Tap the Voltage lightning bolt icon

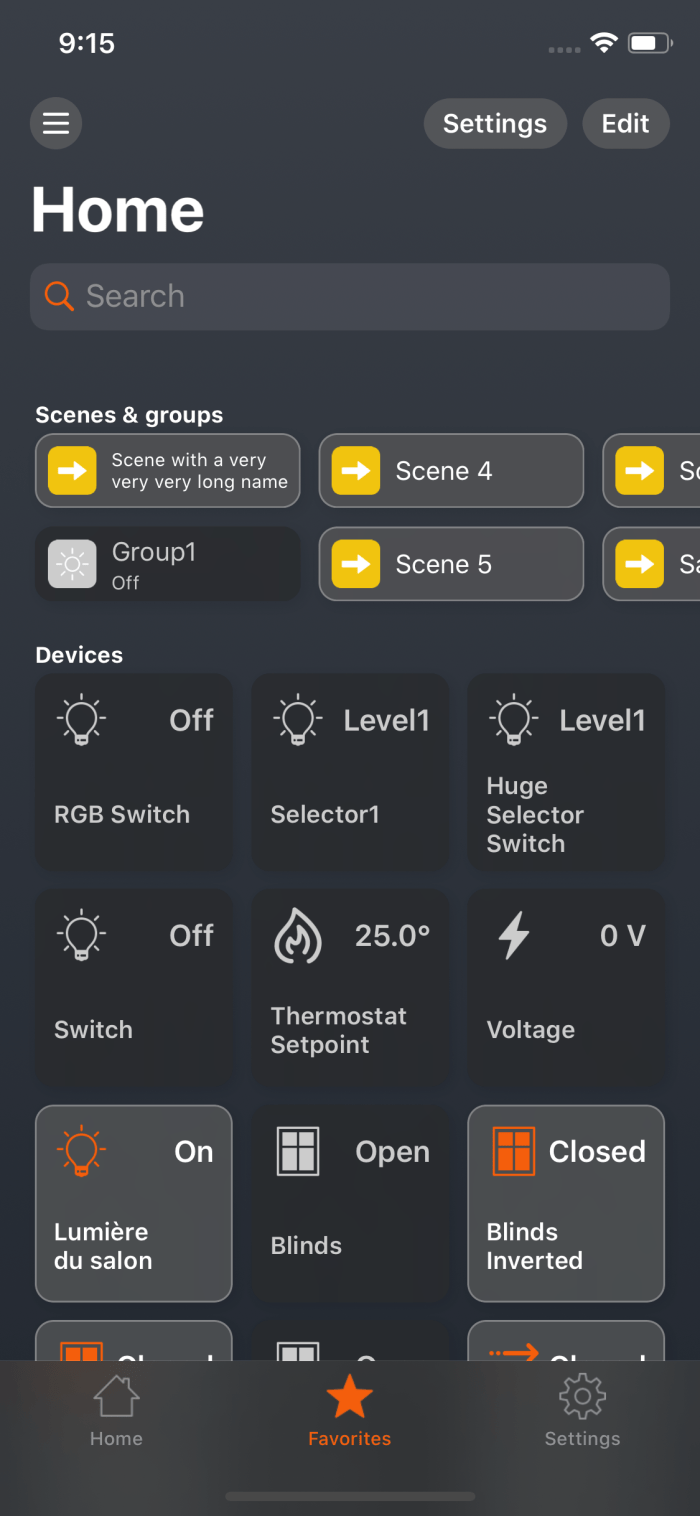514,936
